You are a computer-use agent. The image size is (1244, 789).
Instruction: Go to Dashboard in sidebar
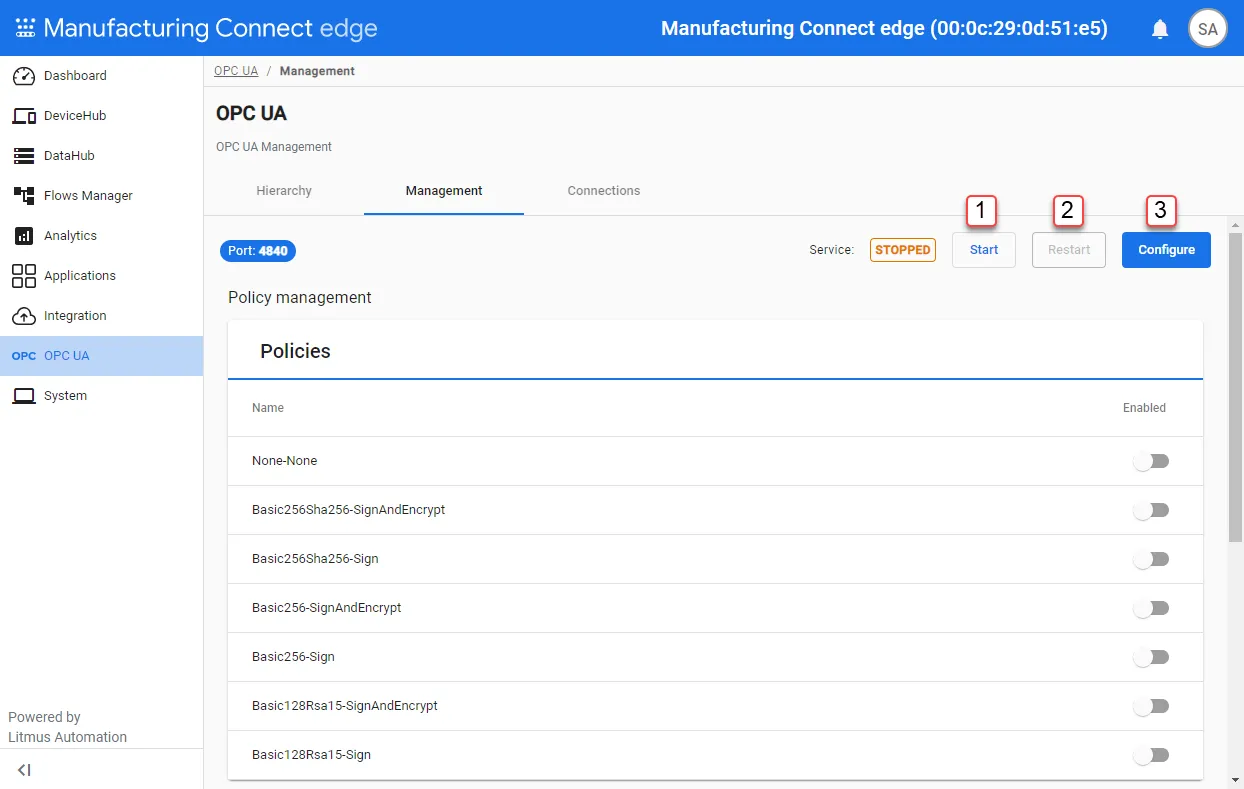coord(101,76)
